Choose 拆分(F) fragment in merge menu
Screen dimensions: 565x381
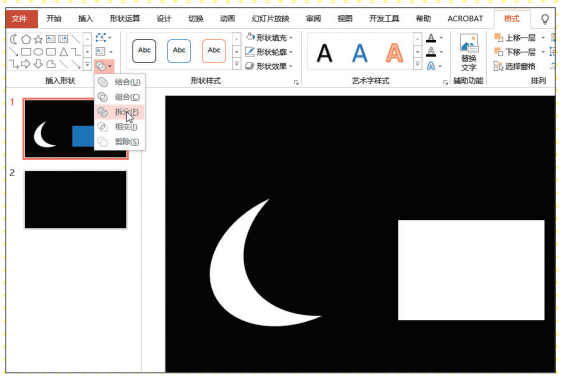click(120, 112)
